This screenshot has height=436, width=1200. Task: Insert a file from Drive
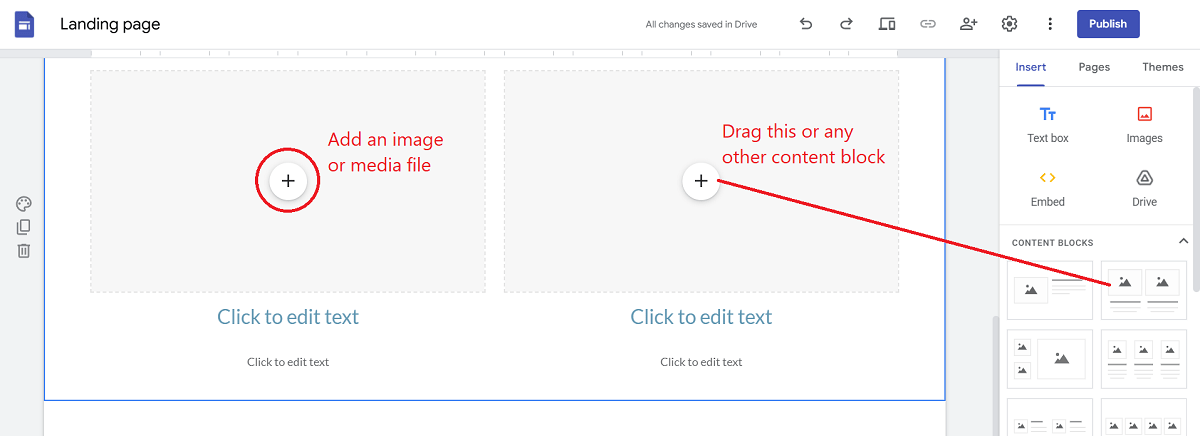(x=1145, y=187)
